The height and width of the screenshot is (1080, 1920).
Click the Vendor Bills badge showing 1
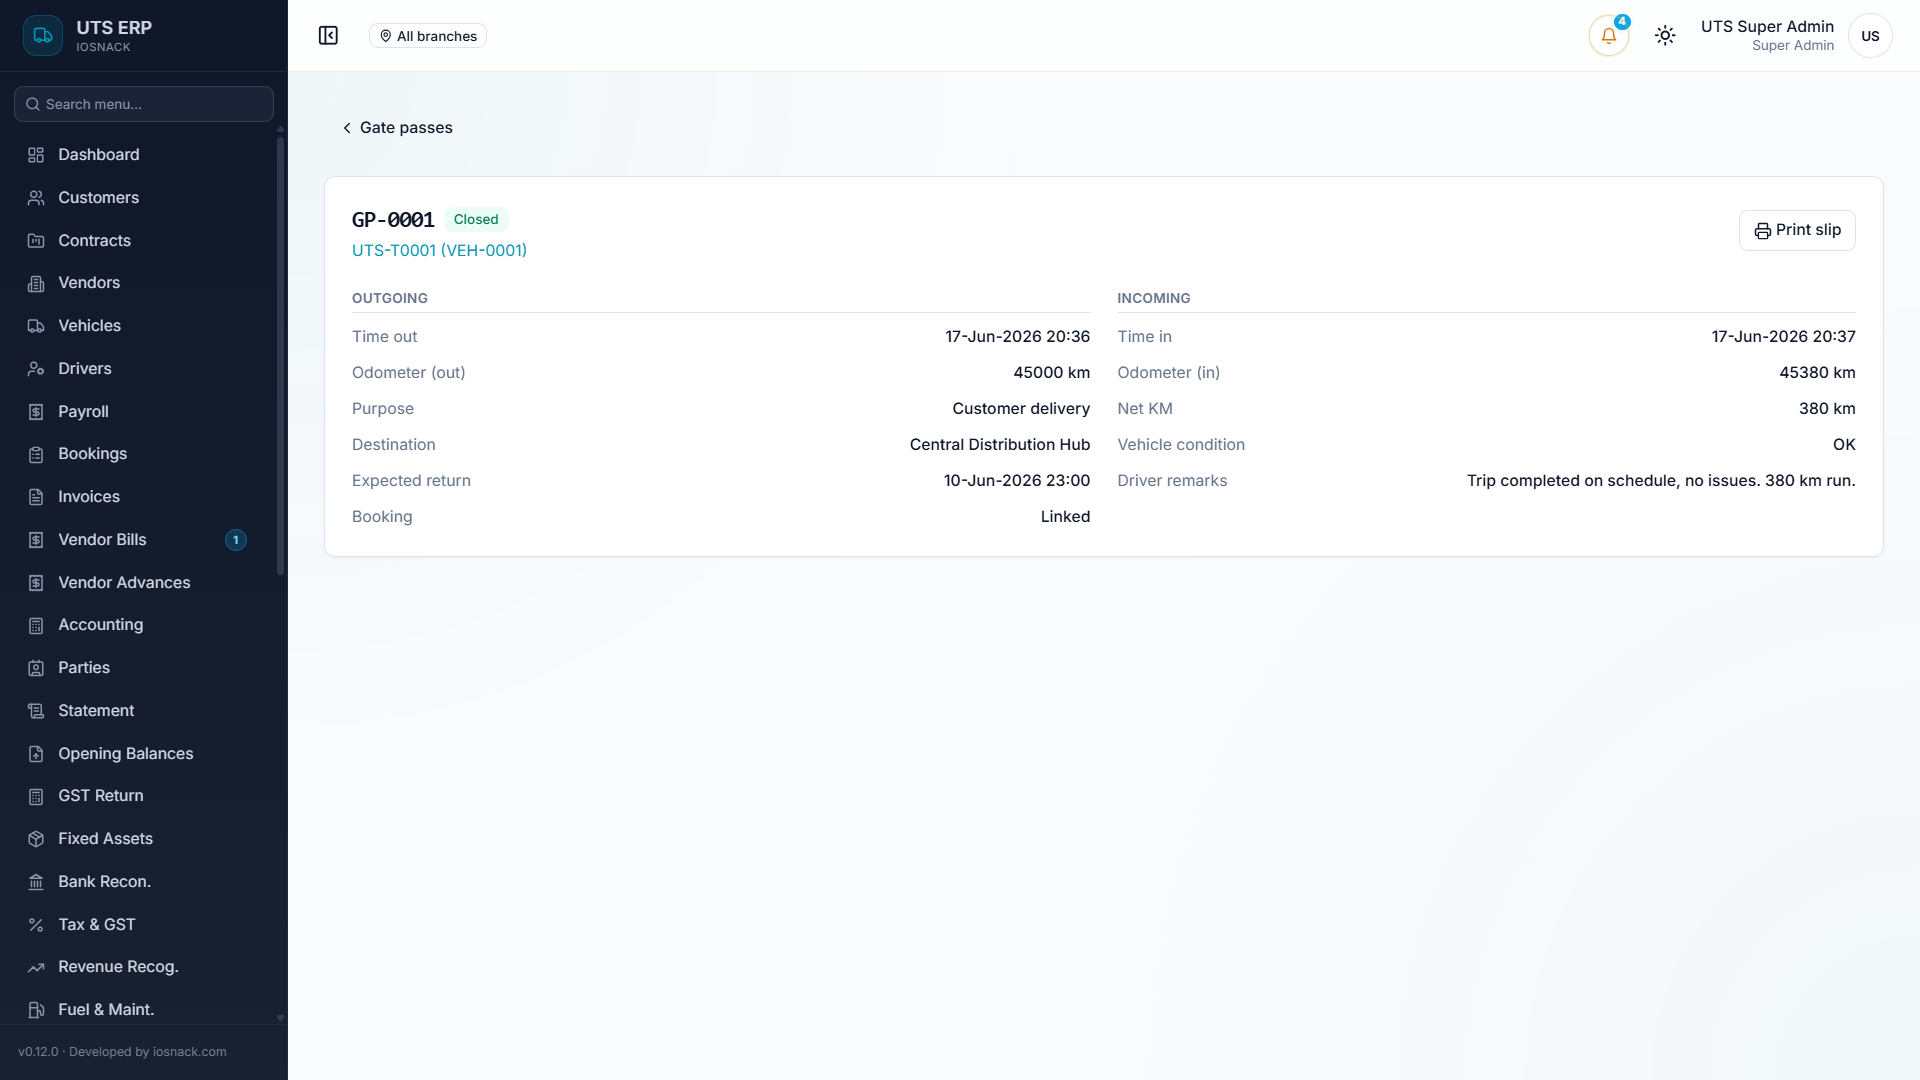coord(236,540)
